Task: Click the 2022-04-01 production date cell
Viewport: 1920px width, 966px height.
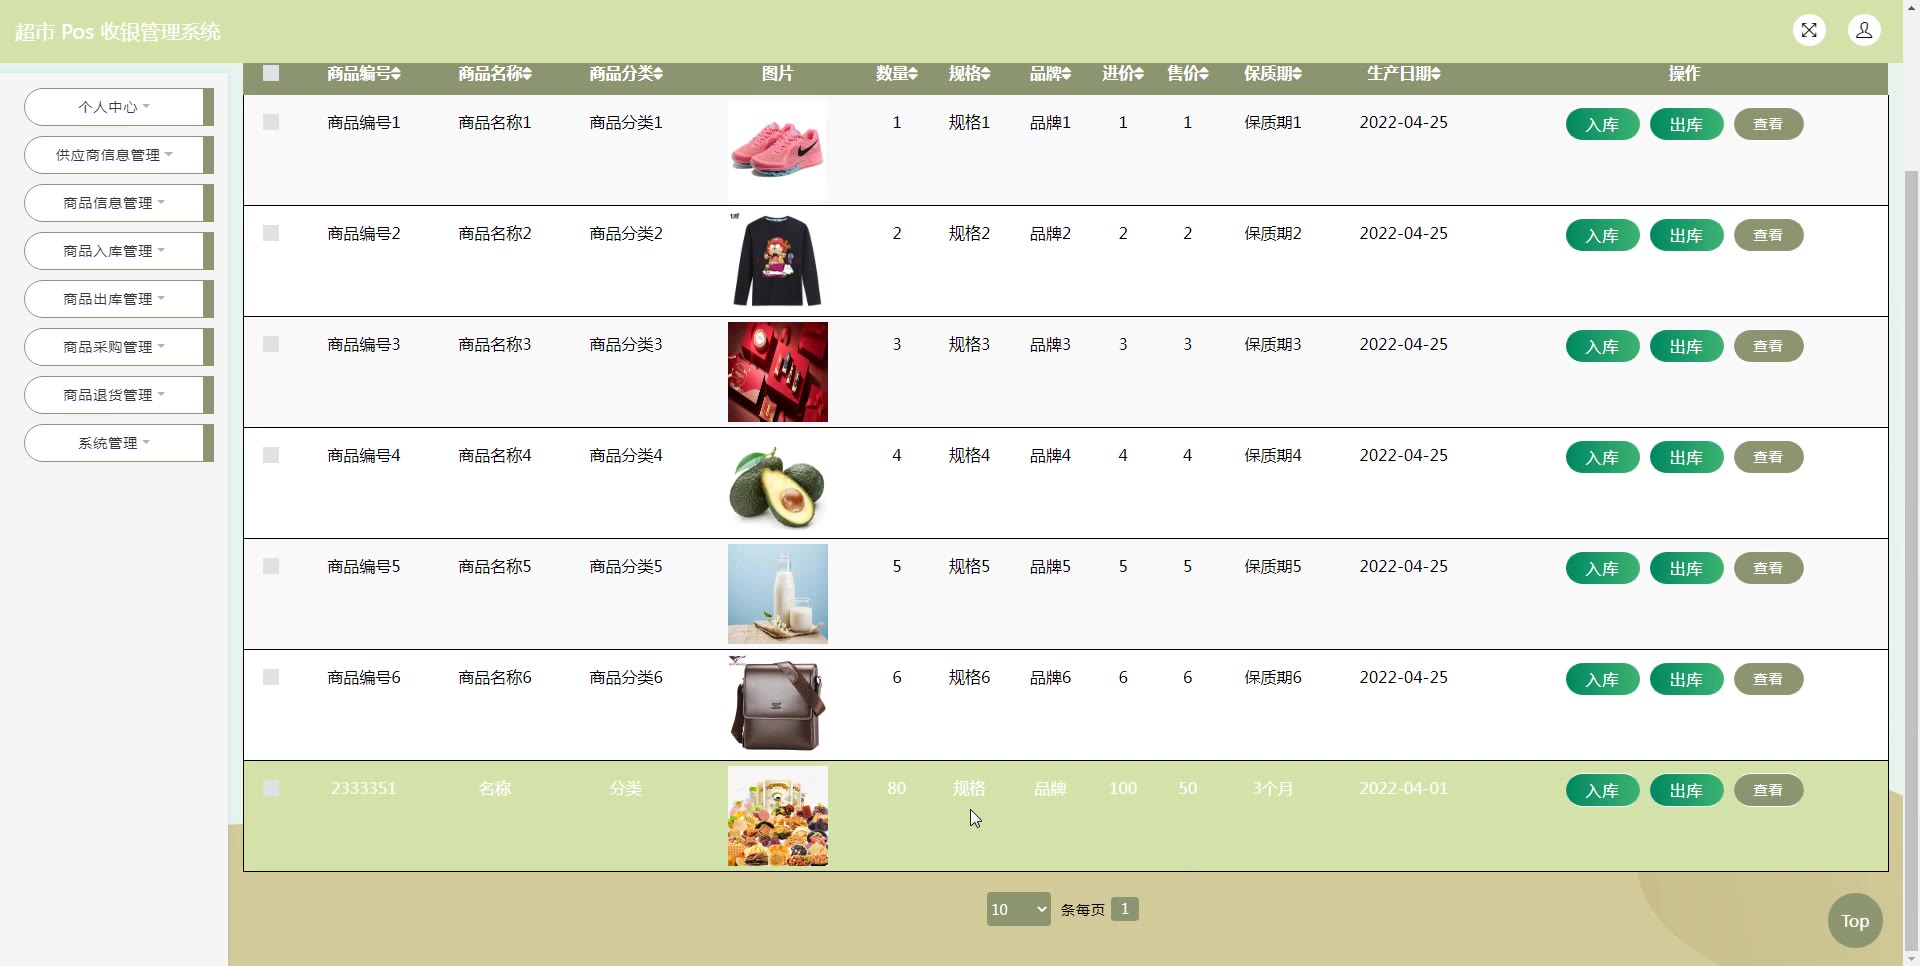Action: coord(1404,788)
